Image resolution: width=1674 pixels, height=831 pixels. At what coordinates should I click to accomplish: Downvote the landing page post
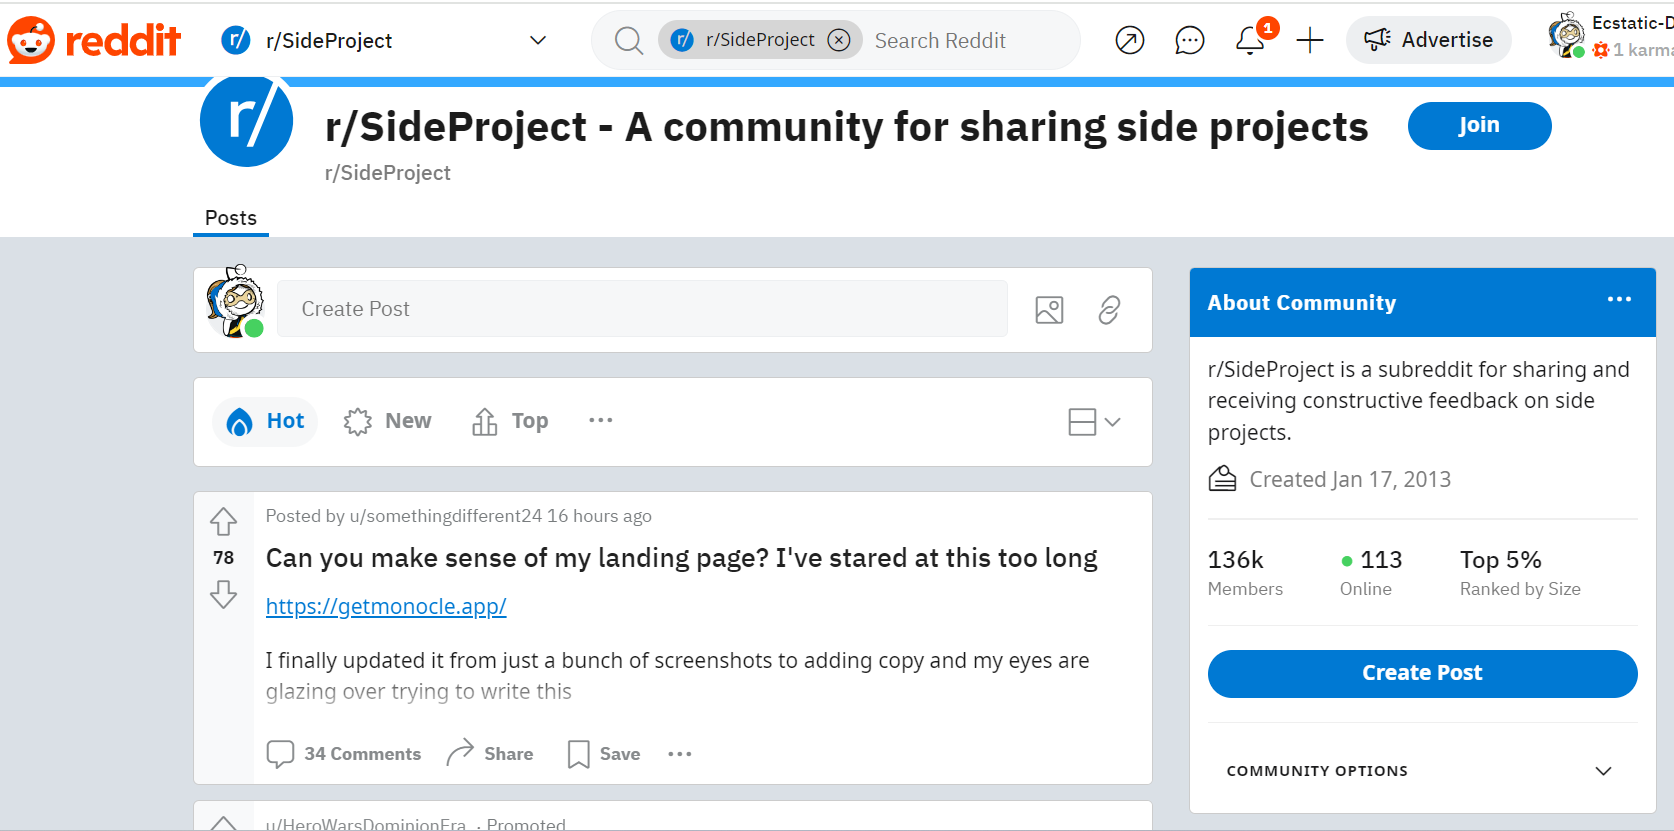223,594
